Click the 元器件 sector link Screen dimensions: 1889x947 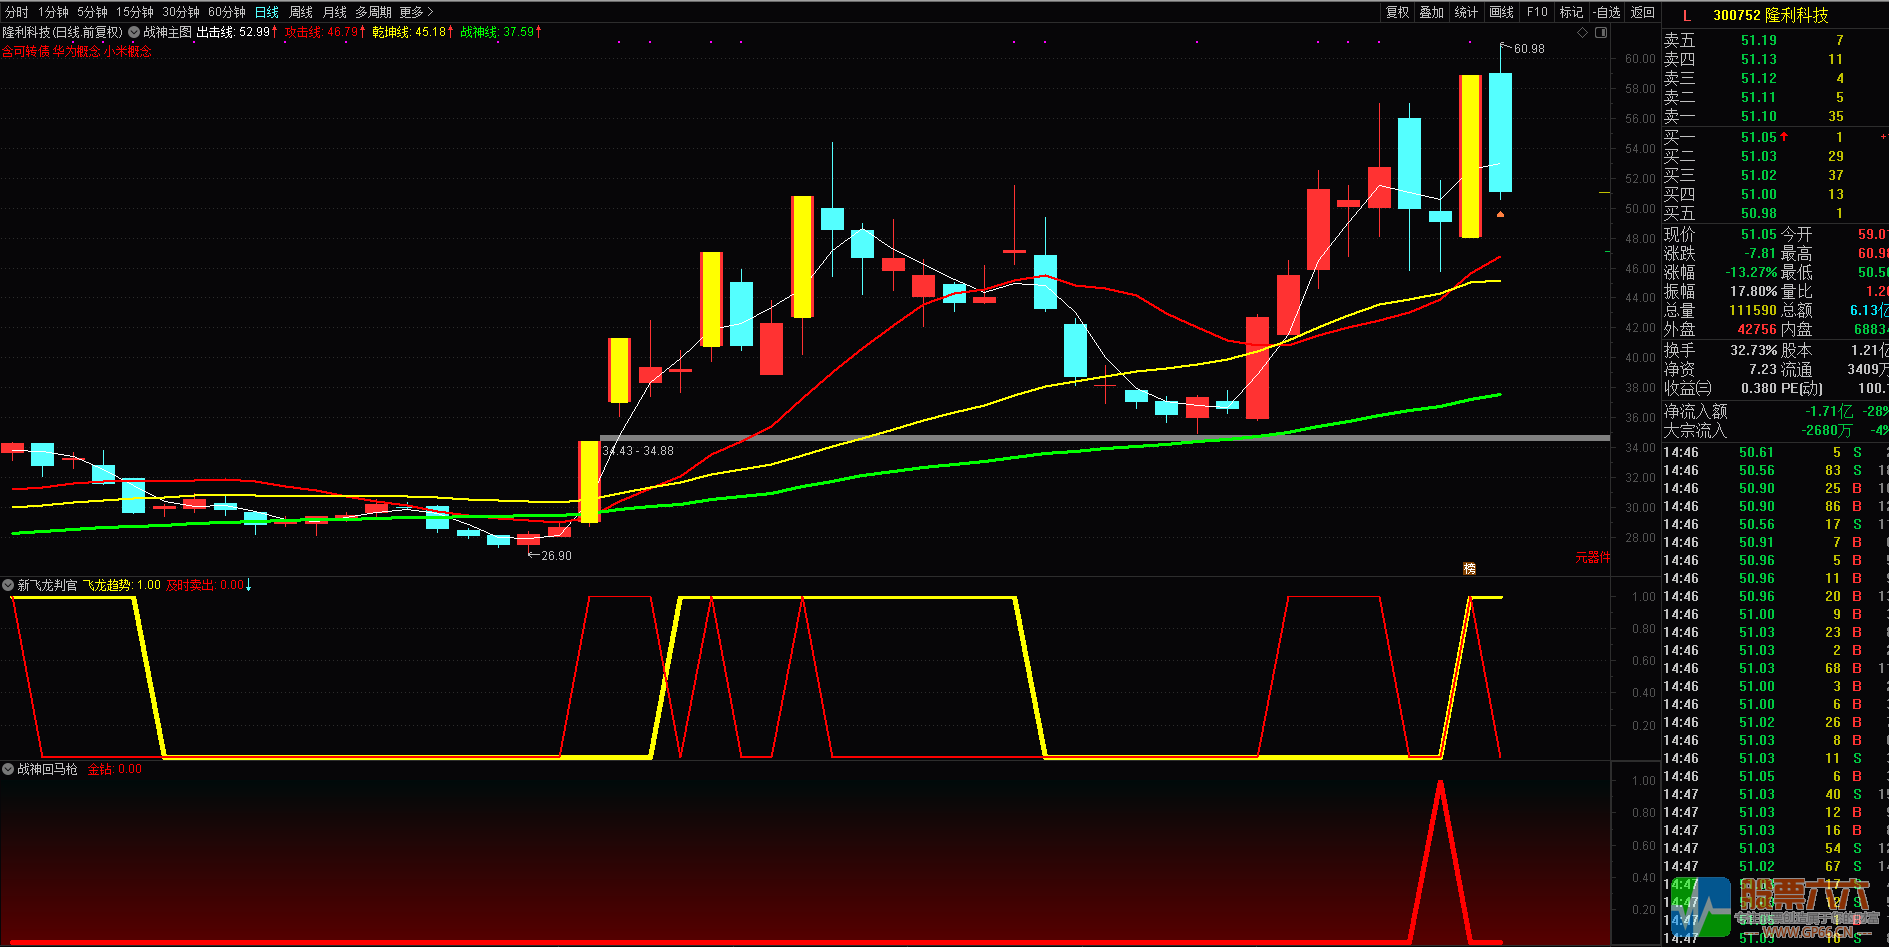pyautogui.click(x=1592, y=557)
